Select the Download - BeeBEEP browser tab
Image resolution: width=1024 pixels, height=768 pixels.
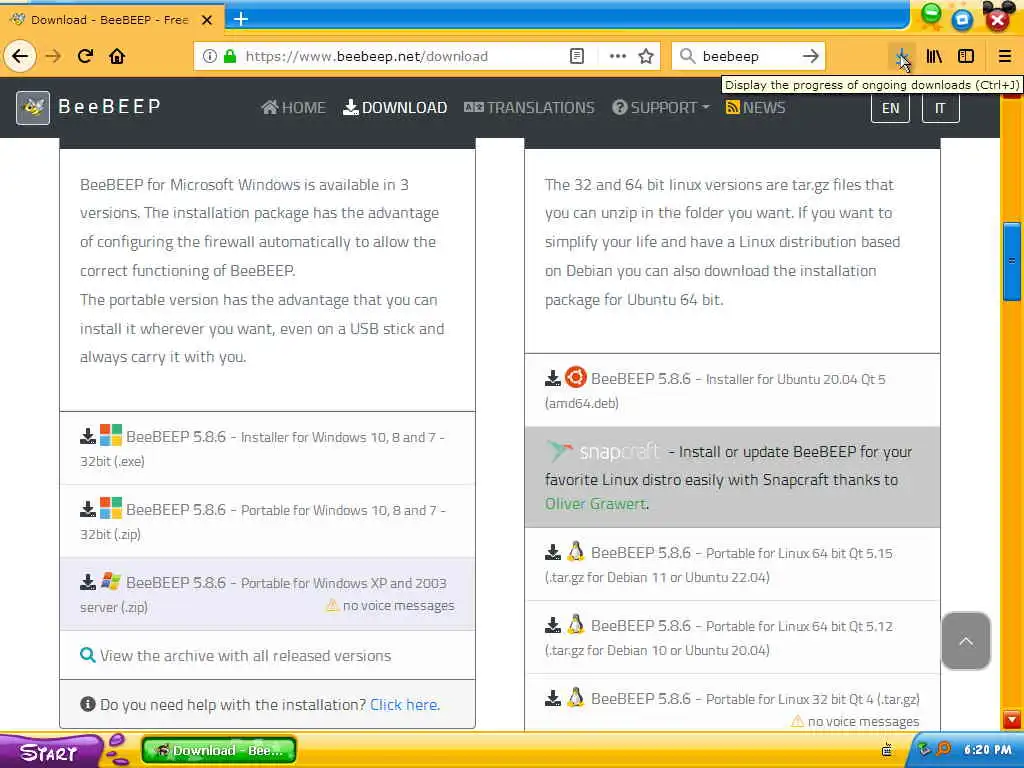coord(112,20)
